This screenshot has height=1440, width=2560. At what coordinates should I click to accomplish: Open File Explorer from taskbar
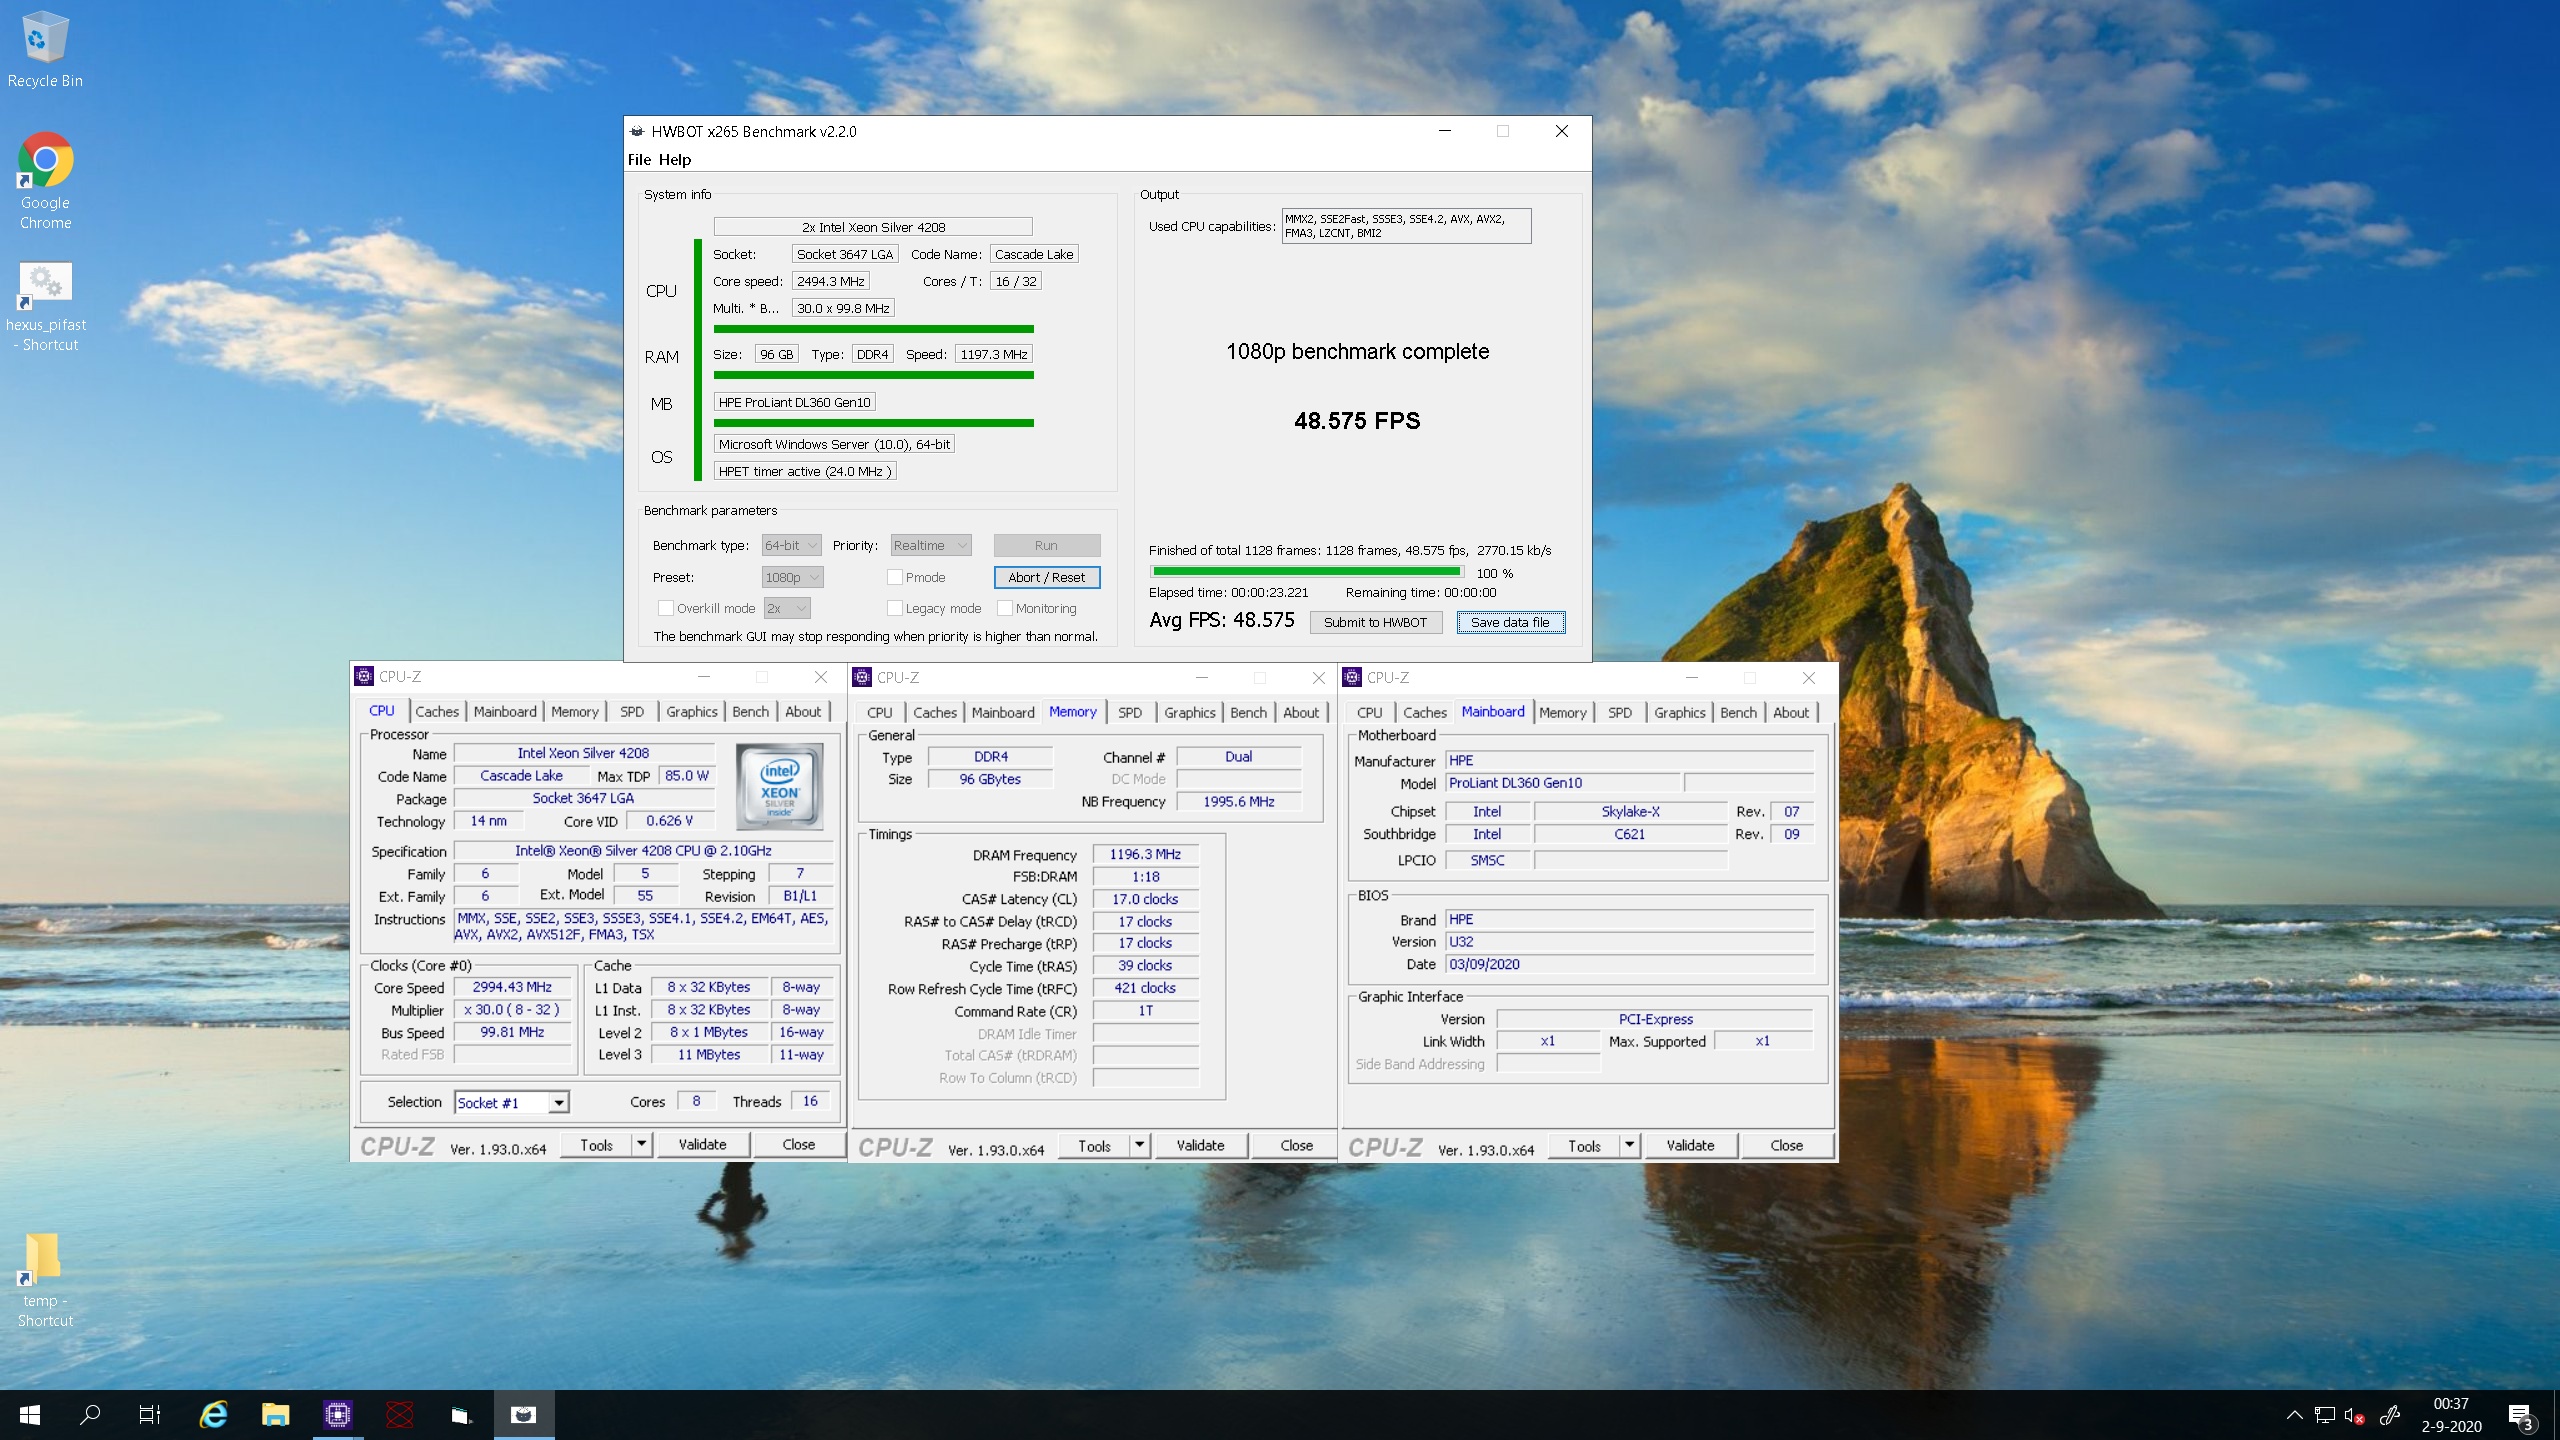[x=275, y=1415]
